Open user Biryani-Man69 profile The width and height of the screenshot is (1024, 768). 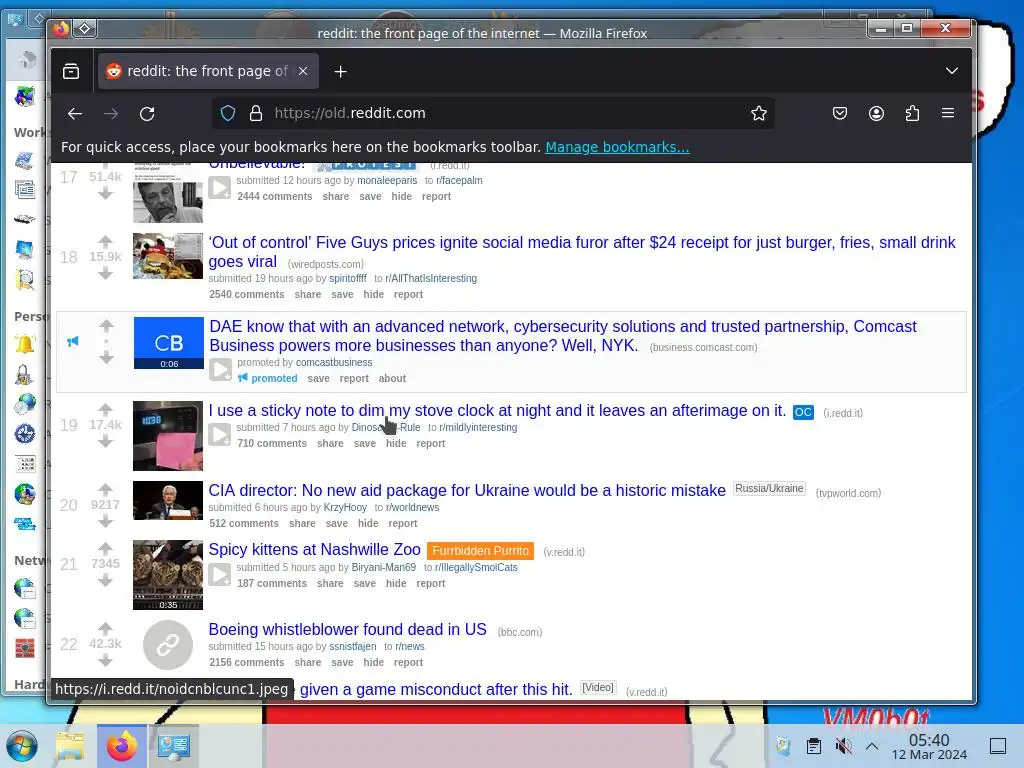click(383, 568)
